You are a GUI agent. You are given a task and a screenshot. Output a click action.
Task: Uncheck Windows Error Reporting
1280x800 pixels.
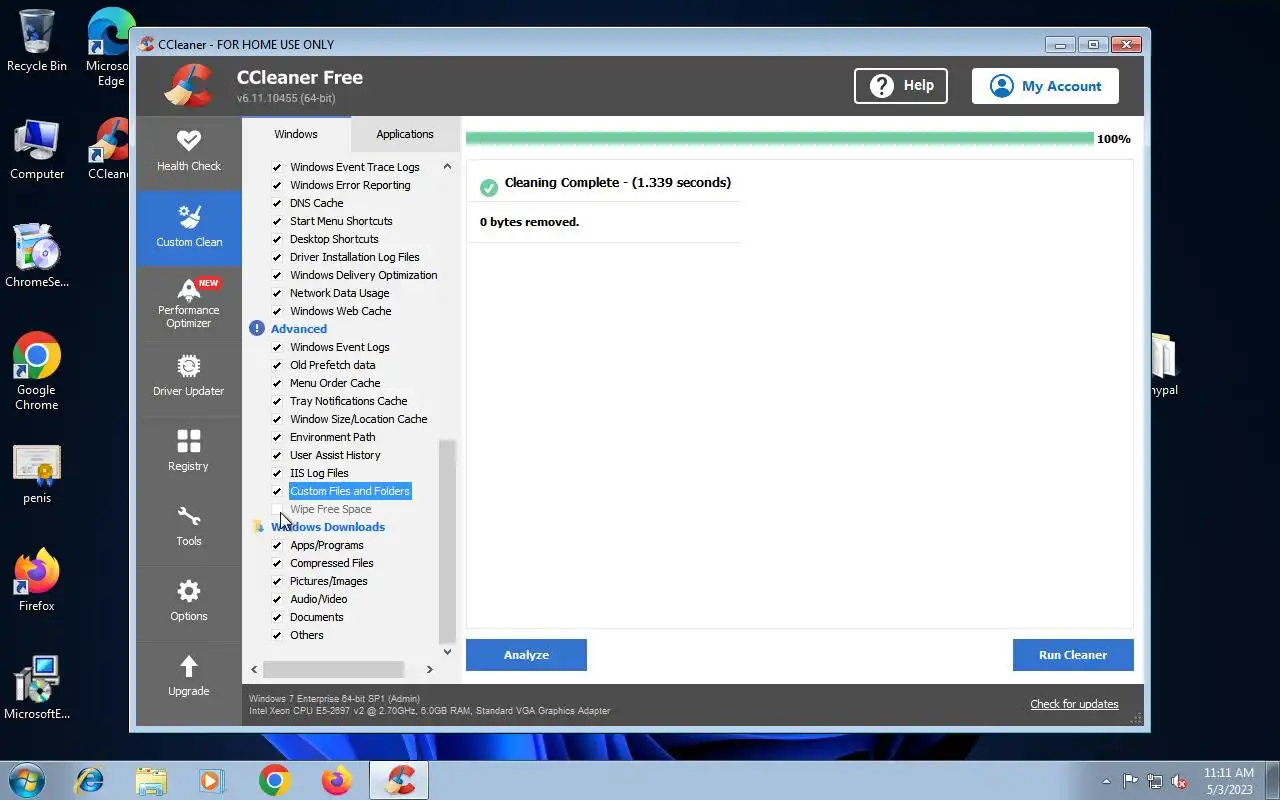tap(277, 185)
